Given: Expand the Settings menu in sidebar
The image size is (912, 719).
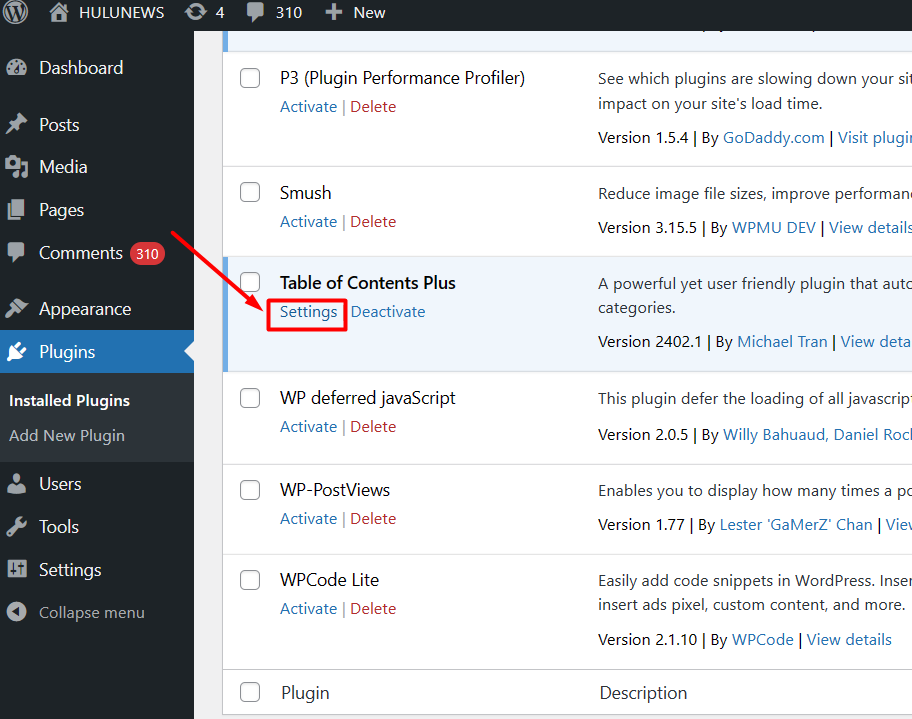Looking at the screenshot, I should coord(69,570).
